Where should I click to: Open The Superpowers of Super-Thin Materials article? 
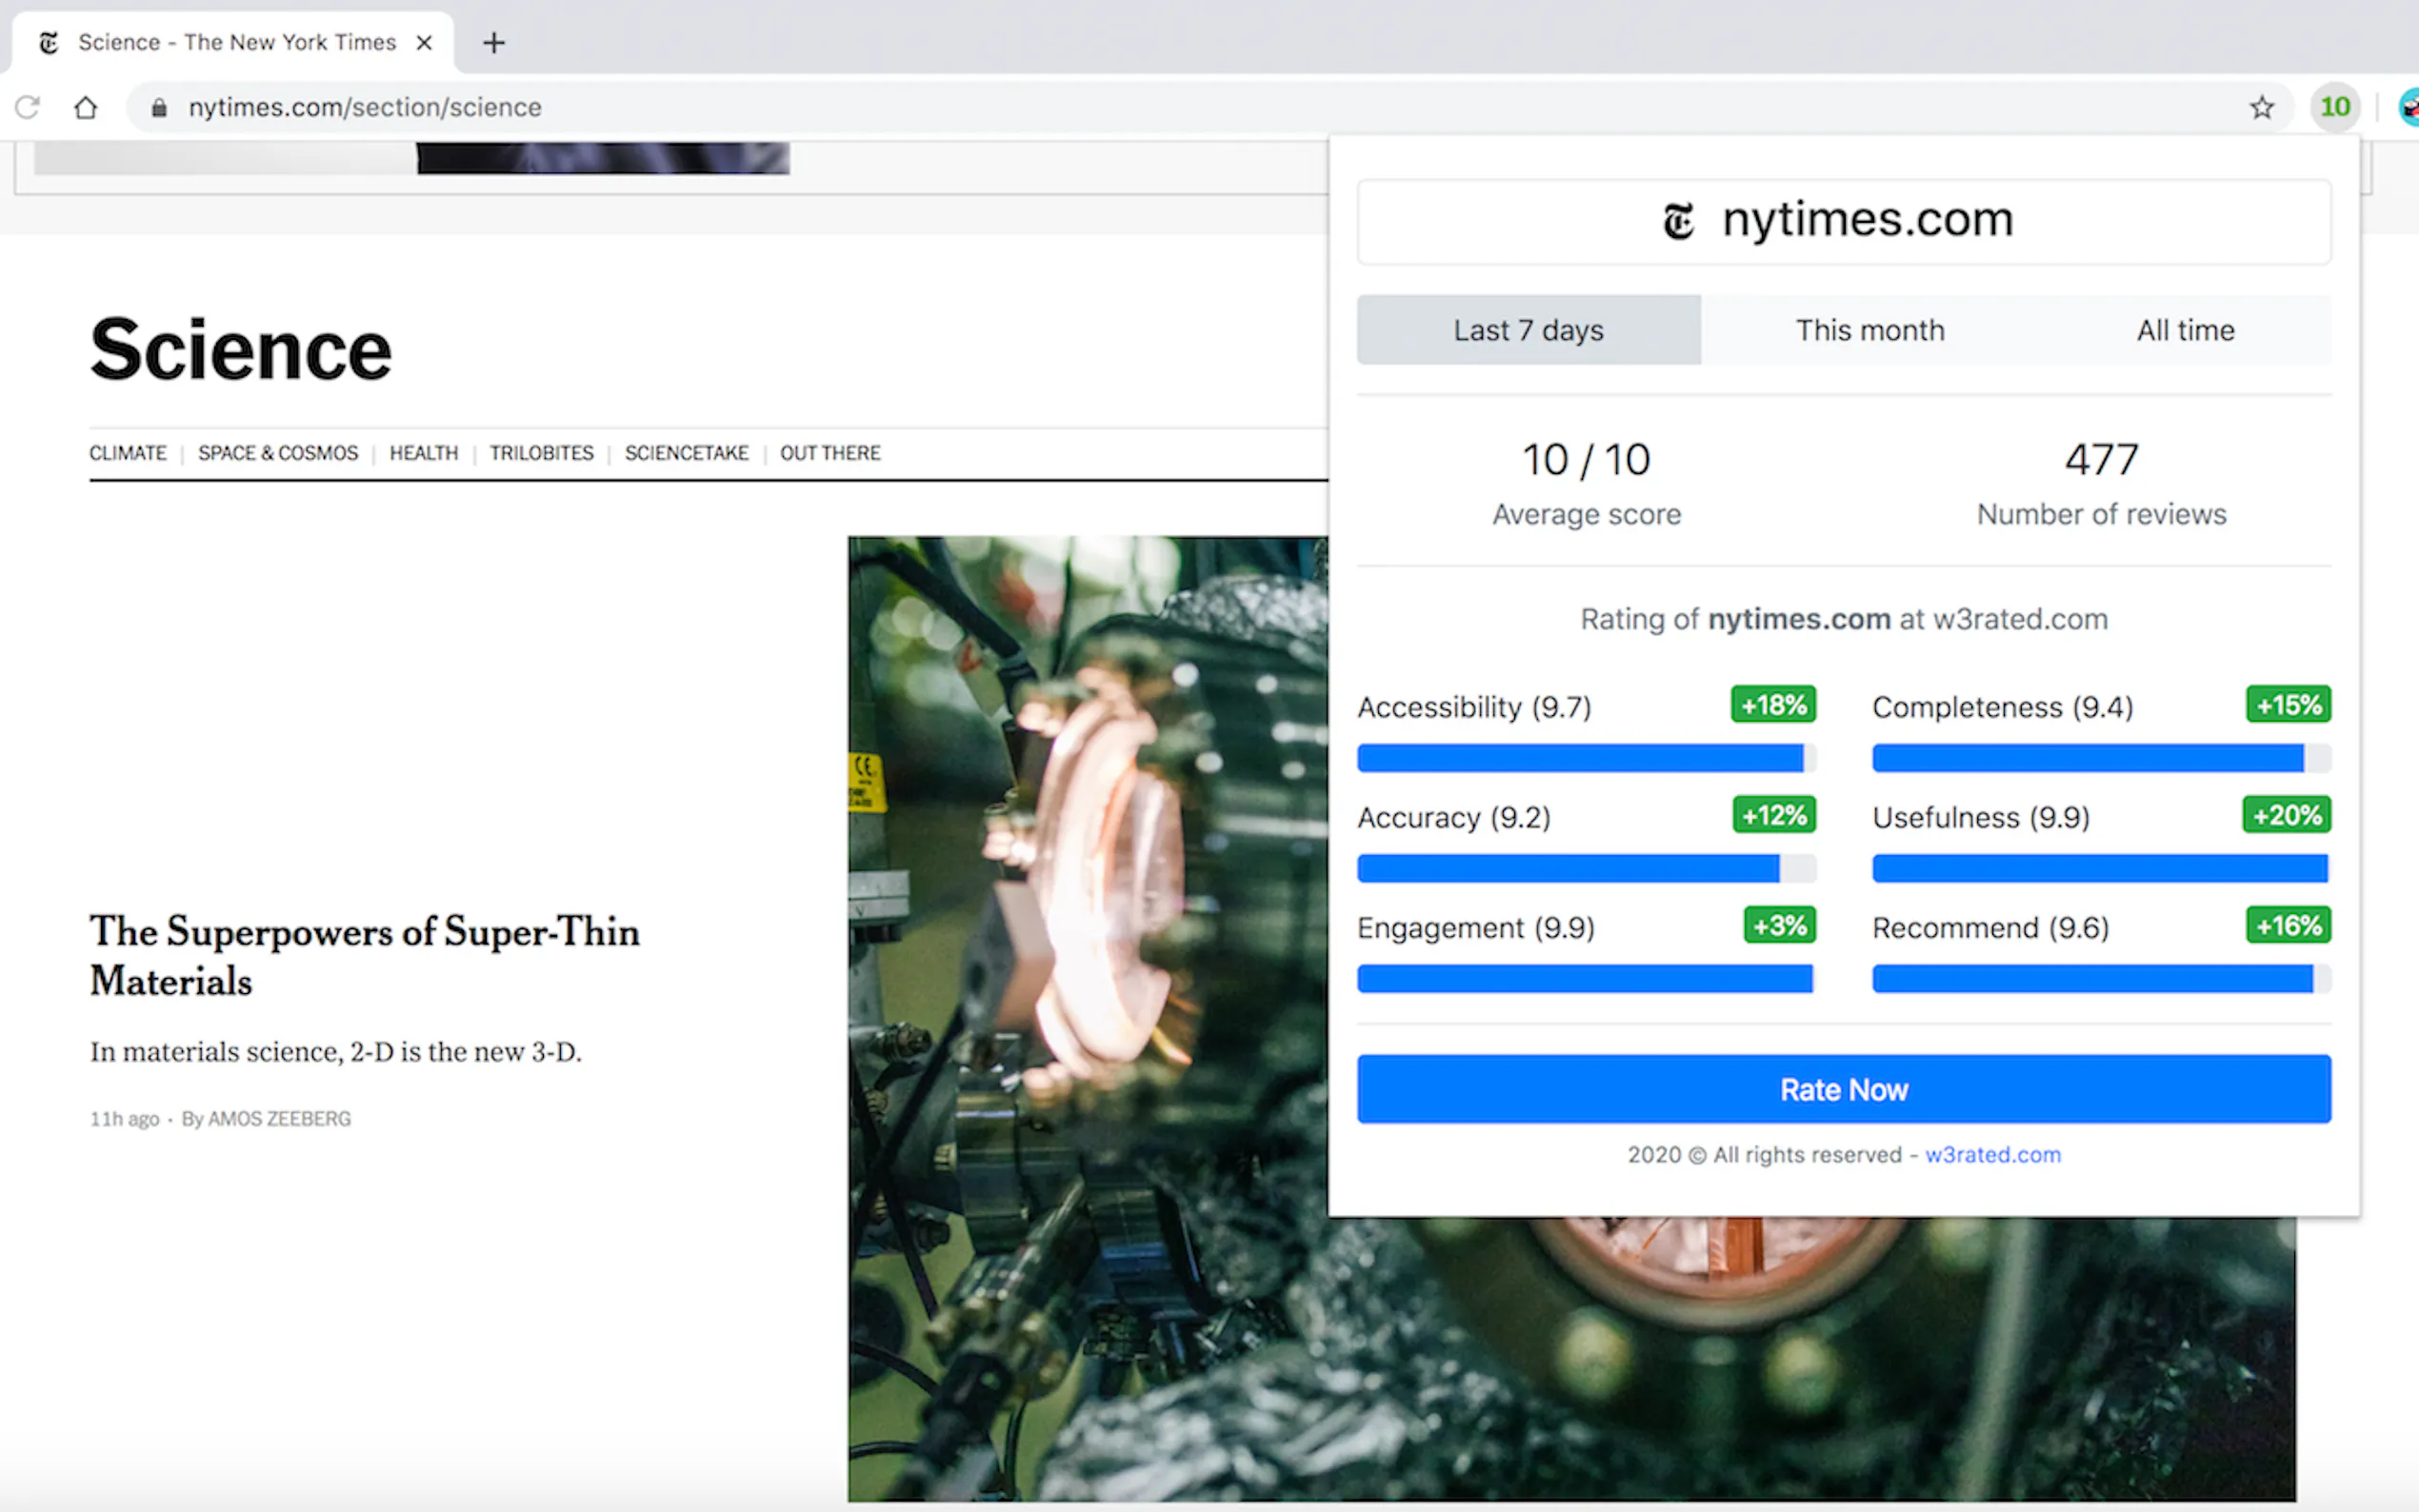click(x=365, y=955)
